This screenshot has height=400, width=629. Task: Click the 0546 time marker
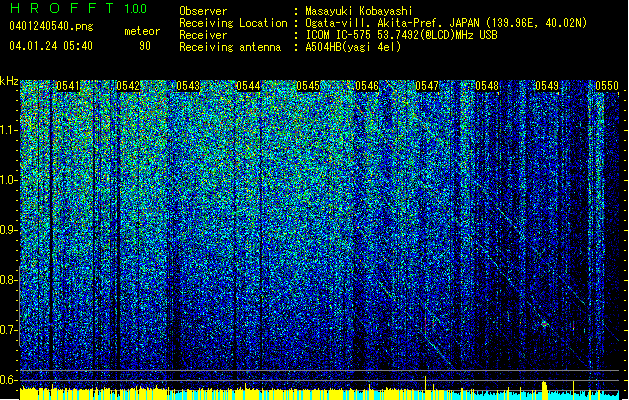367,86
